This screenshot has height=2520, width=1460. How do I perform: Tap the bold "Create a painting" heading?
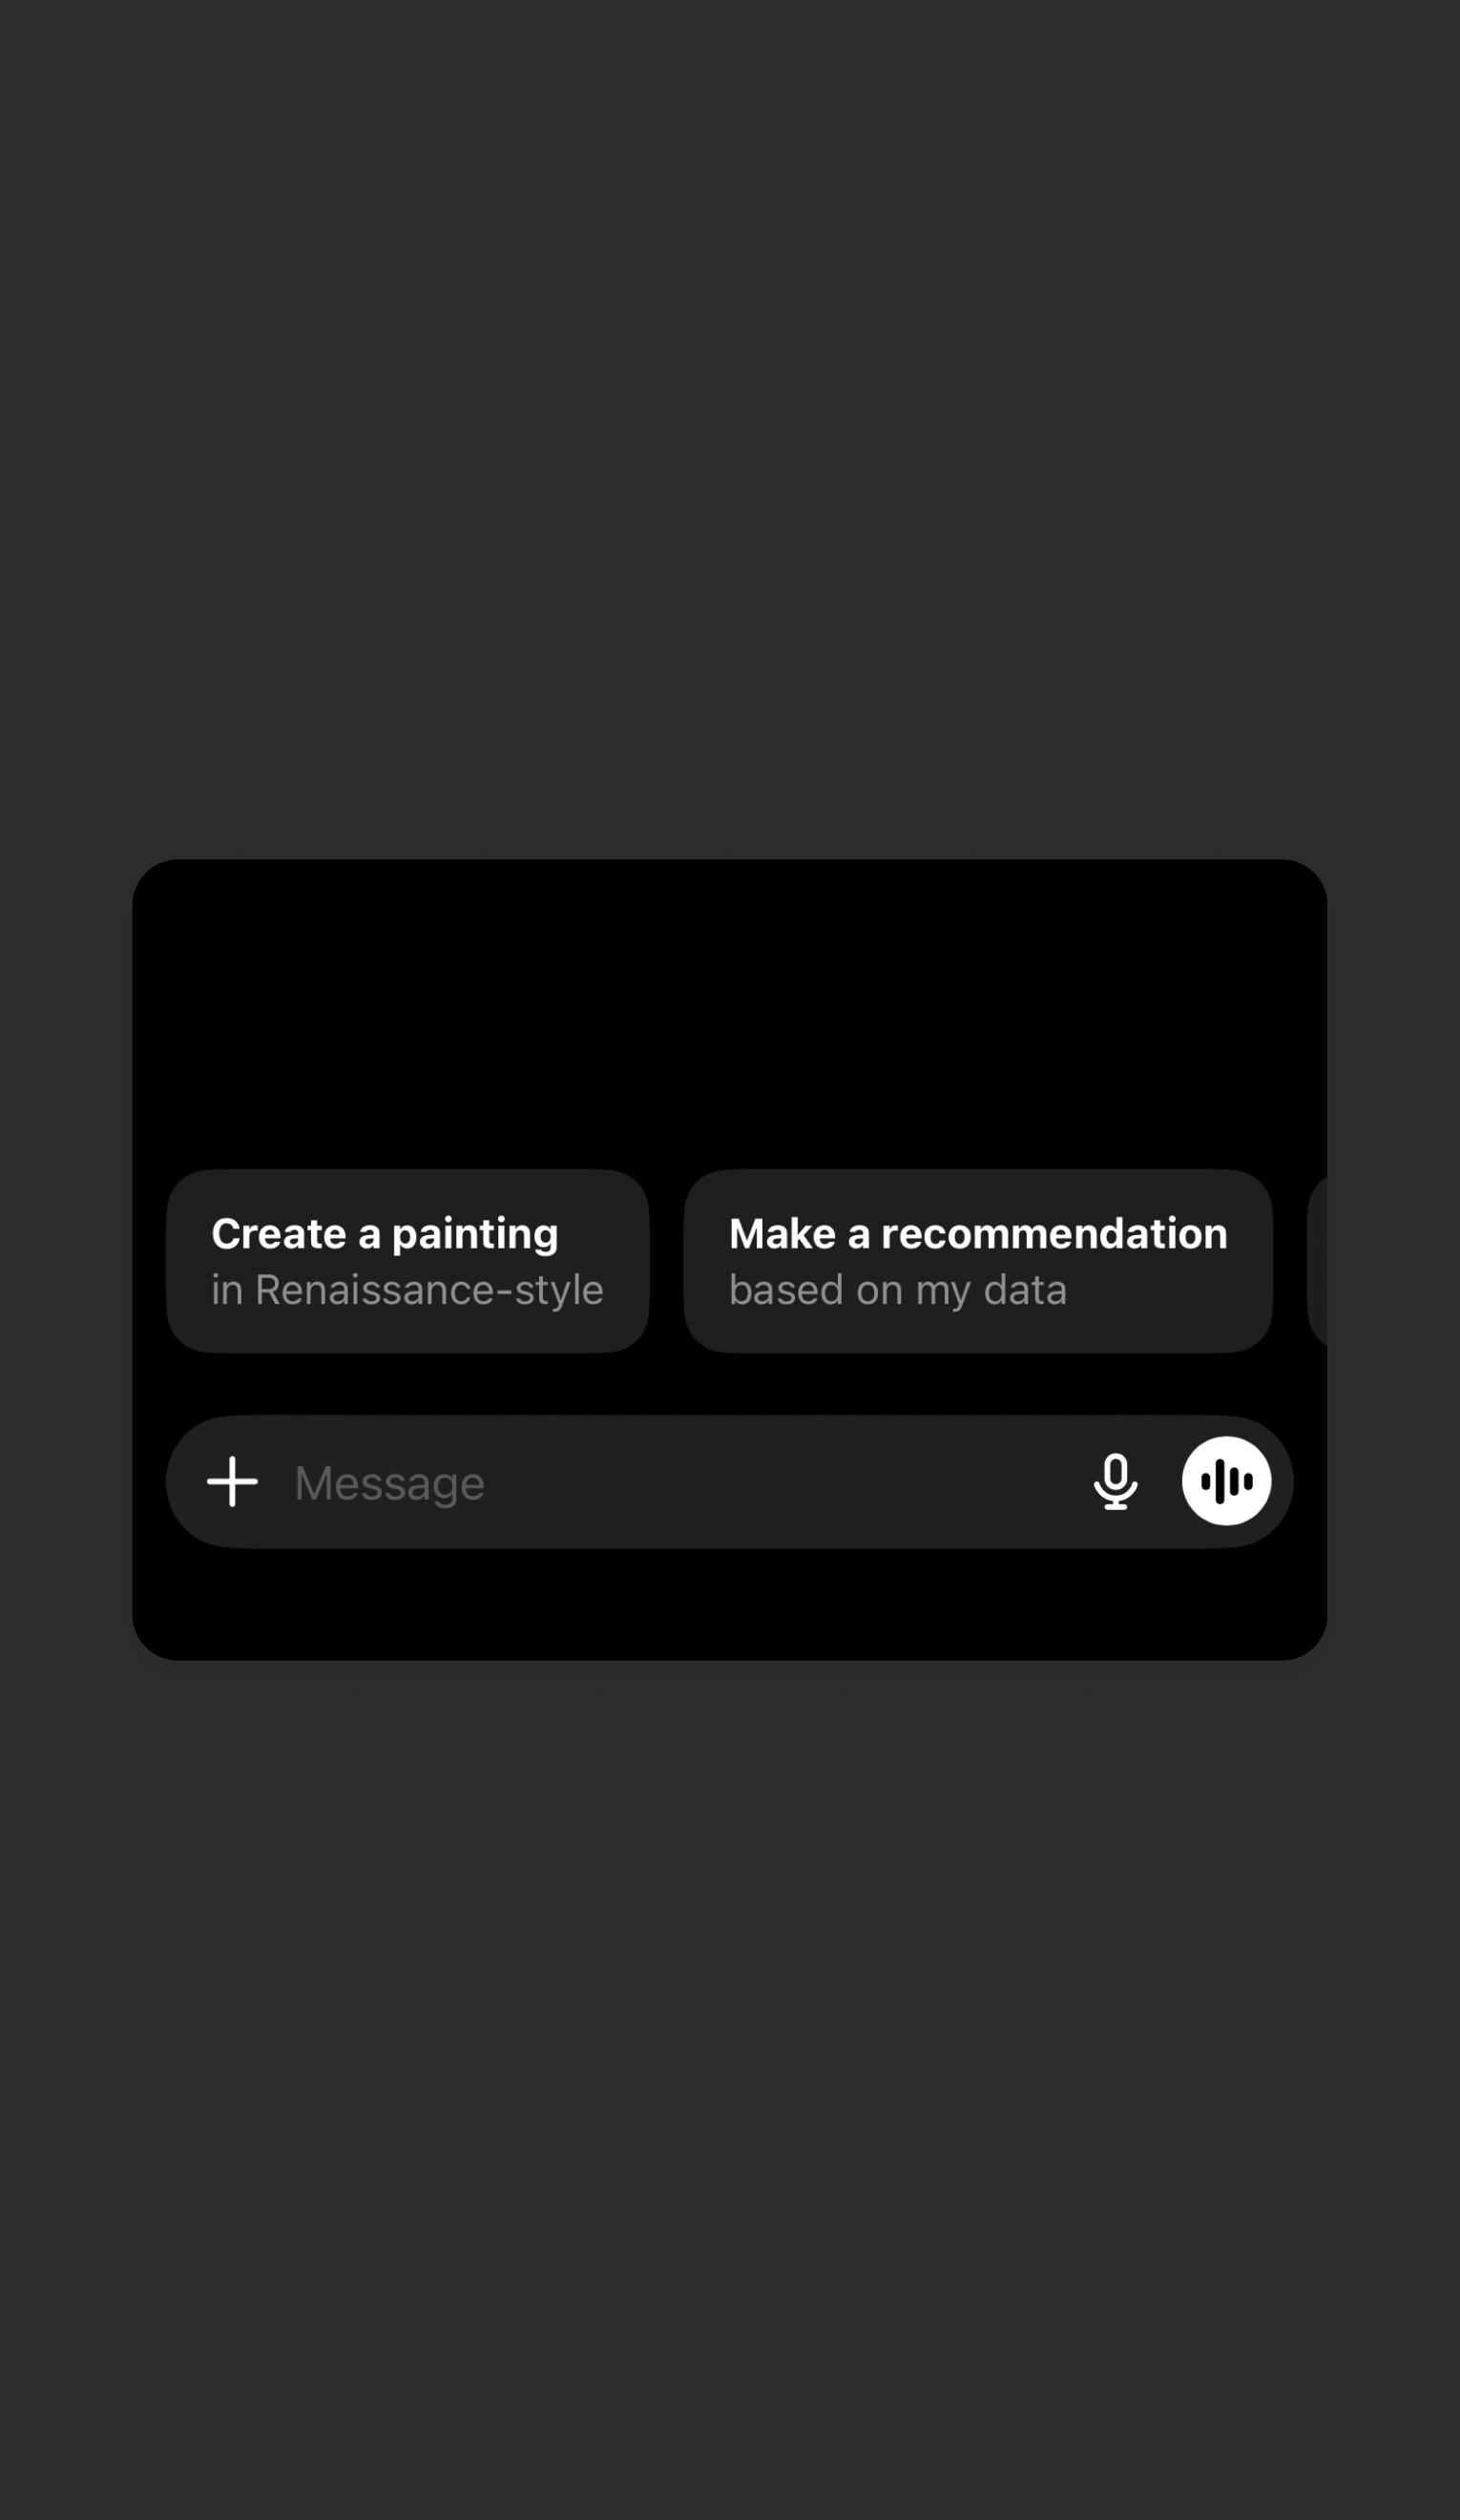[385, 1233]
